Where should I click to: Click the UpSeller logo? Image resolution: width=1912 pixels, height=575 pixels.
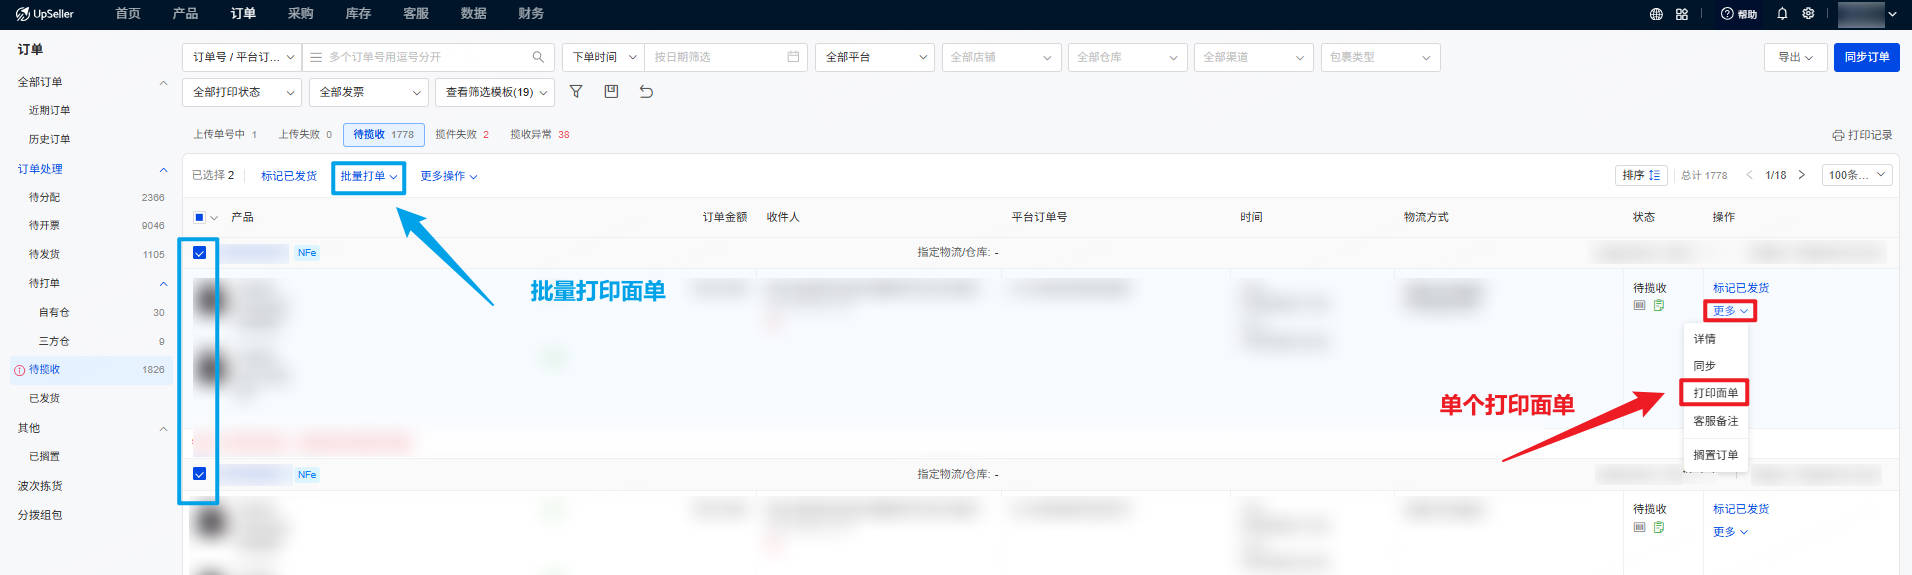(45, 14)
